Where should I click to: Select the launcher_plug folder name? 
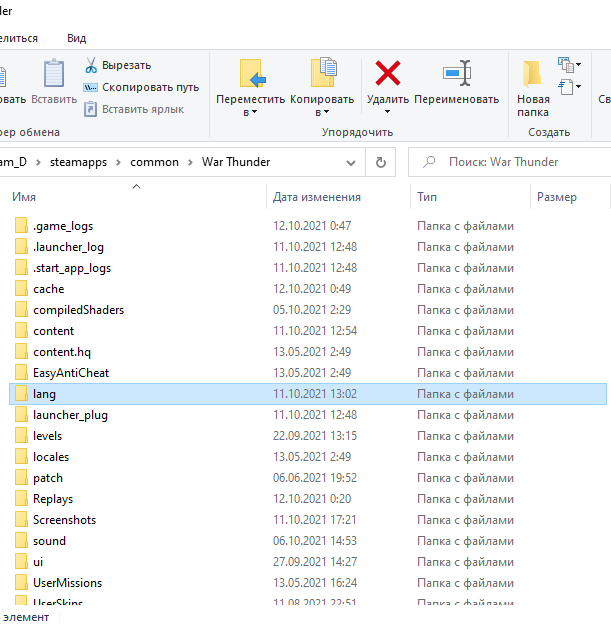(70, 415)
